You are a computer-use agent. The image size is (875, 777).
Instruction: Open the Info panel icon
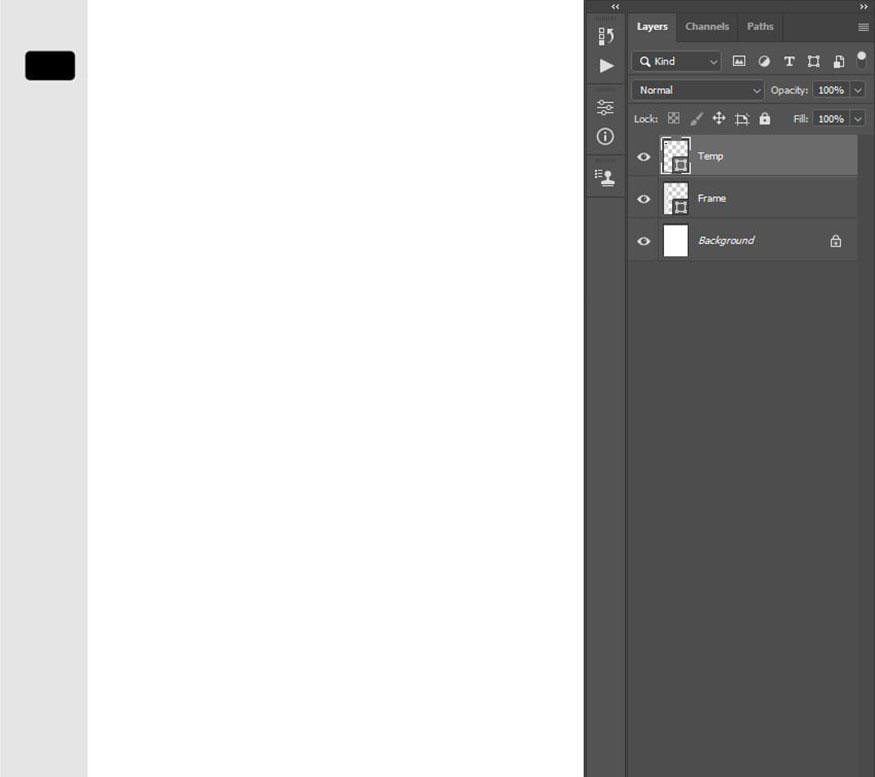click(605, 137)
